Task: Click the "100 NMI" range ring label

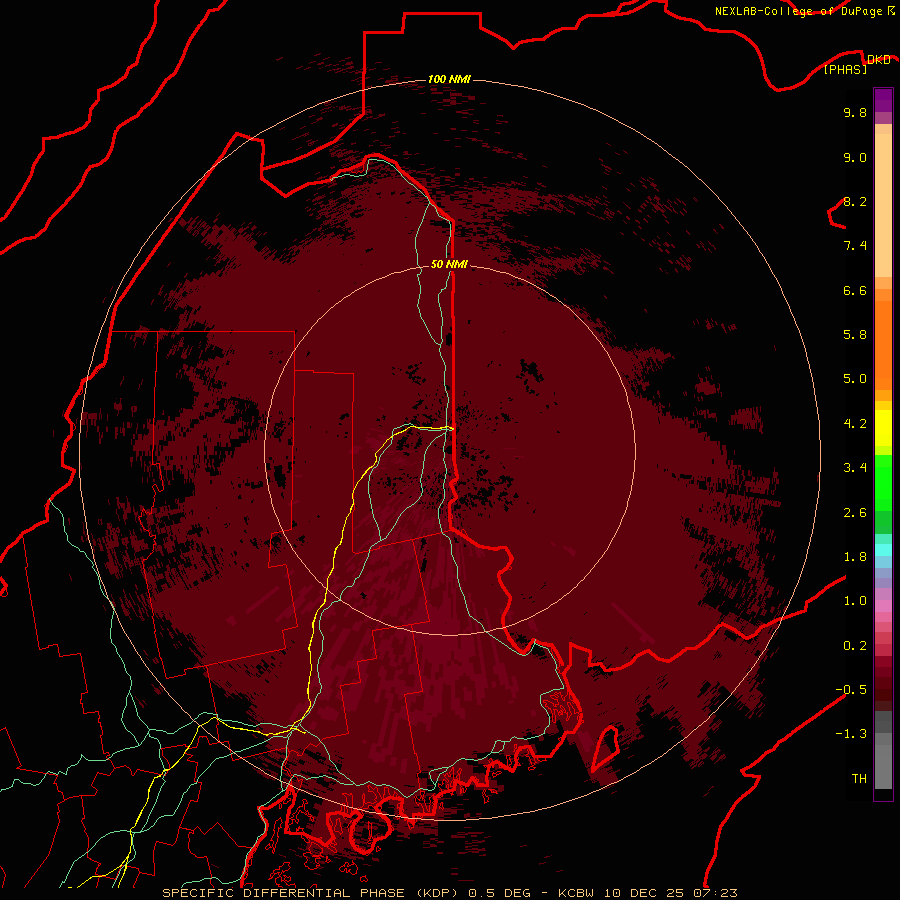Action: [449, 79]
